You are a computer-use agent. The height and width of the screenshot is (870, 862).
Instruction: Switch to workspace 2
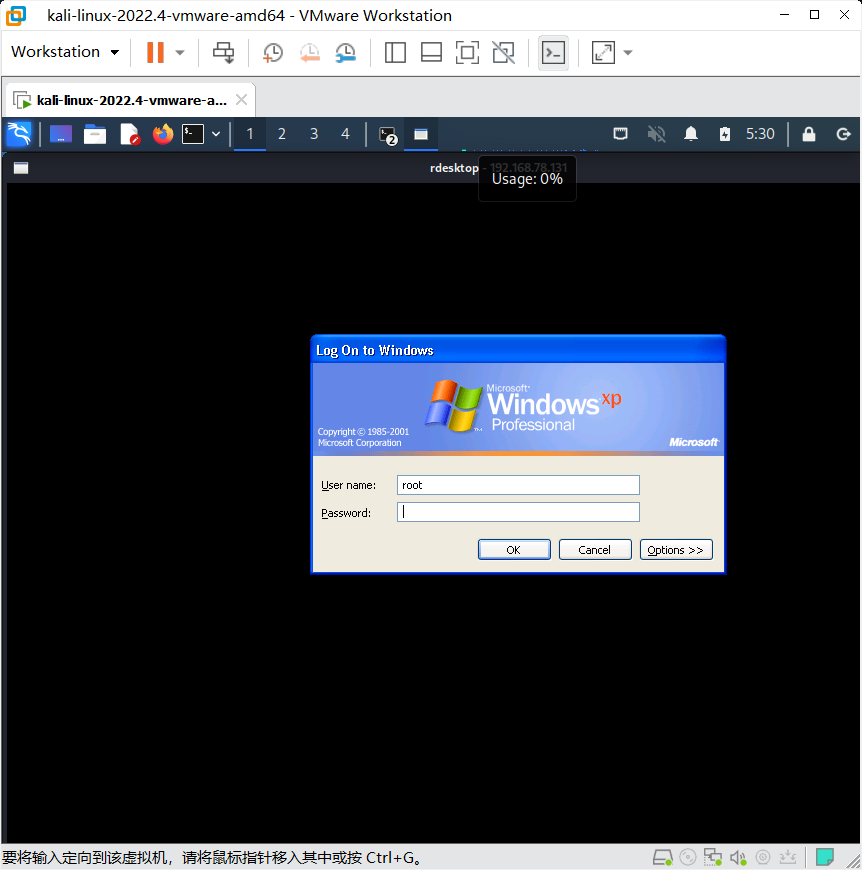(282, 134)
